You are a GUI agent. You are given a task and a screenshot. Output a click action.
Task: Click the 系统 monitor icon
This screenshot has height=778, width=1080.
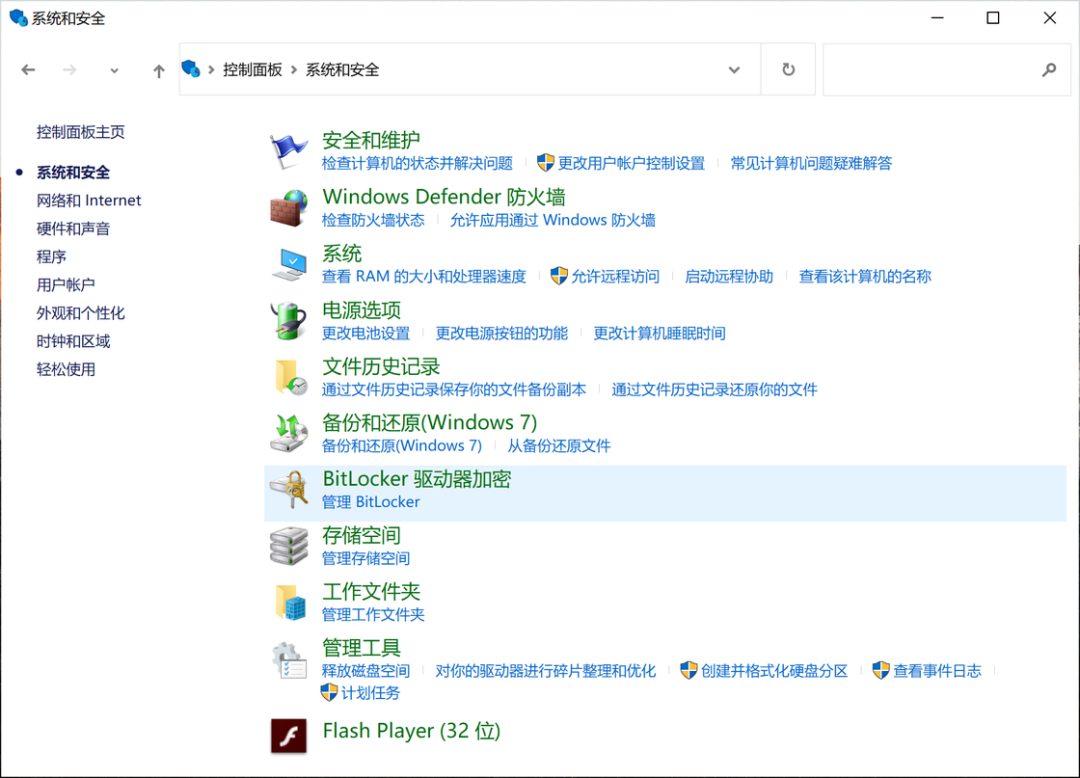point(289,264)
